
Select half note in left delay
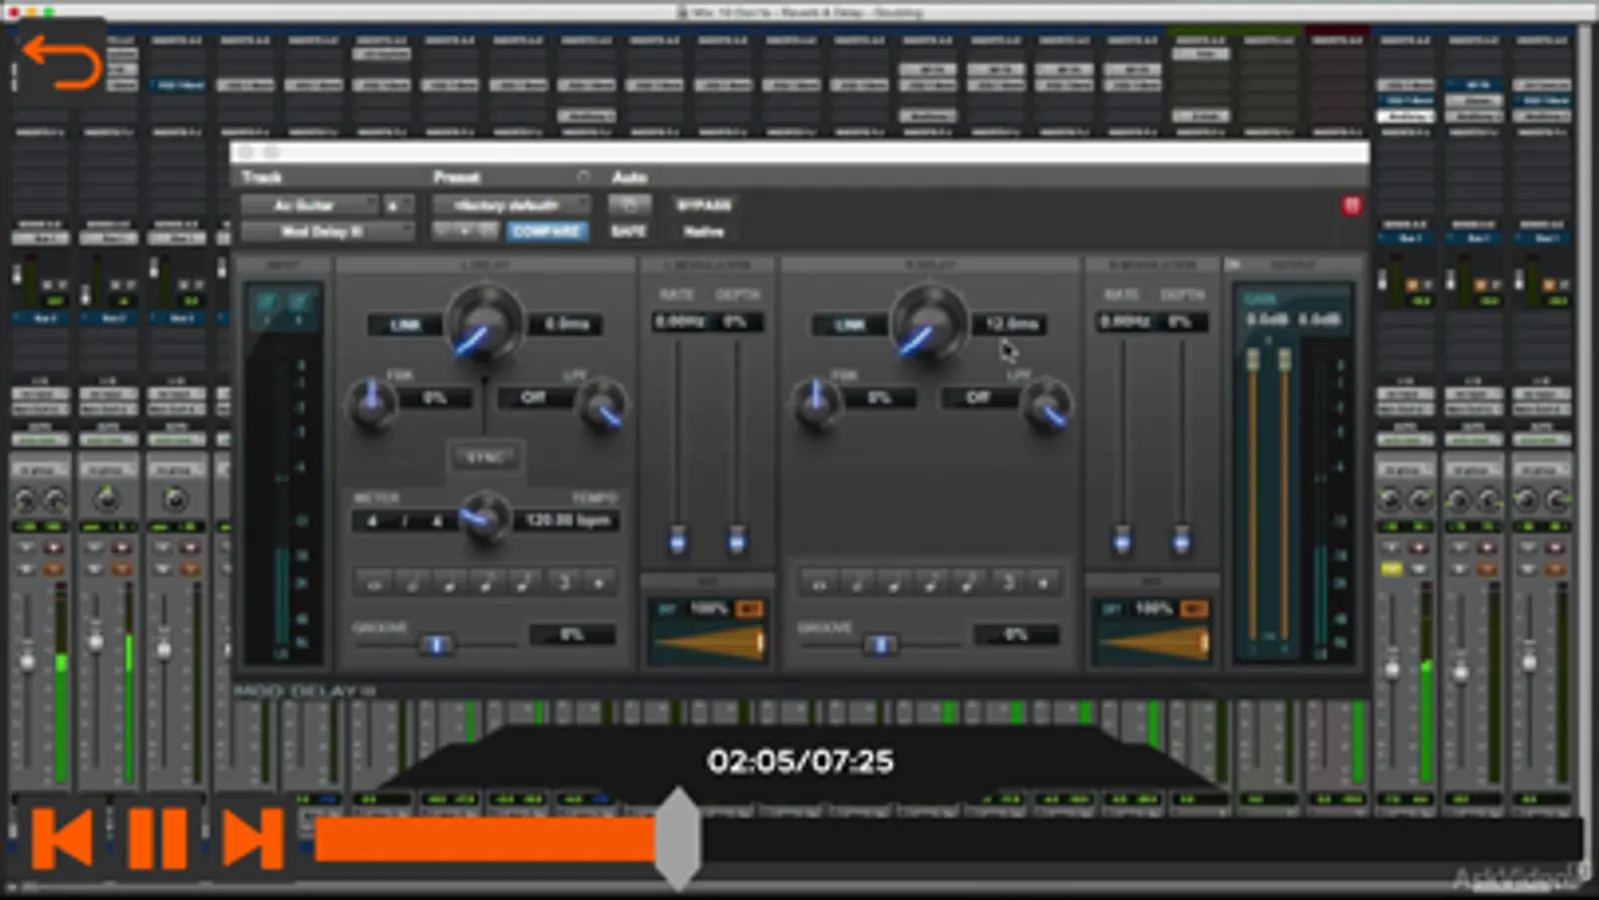[412, 582]
